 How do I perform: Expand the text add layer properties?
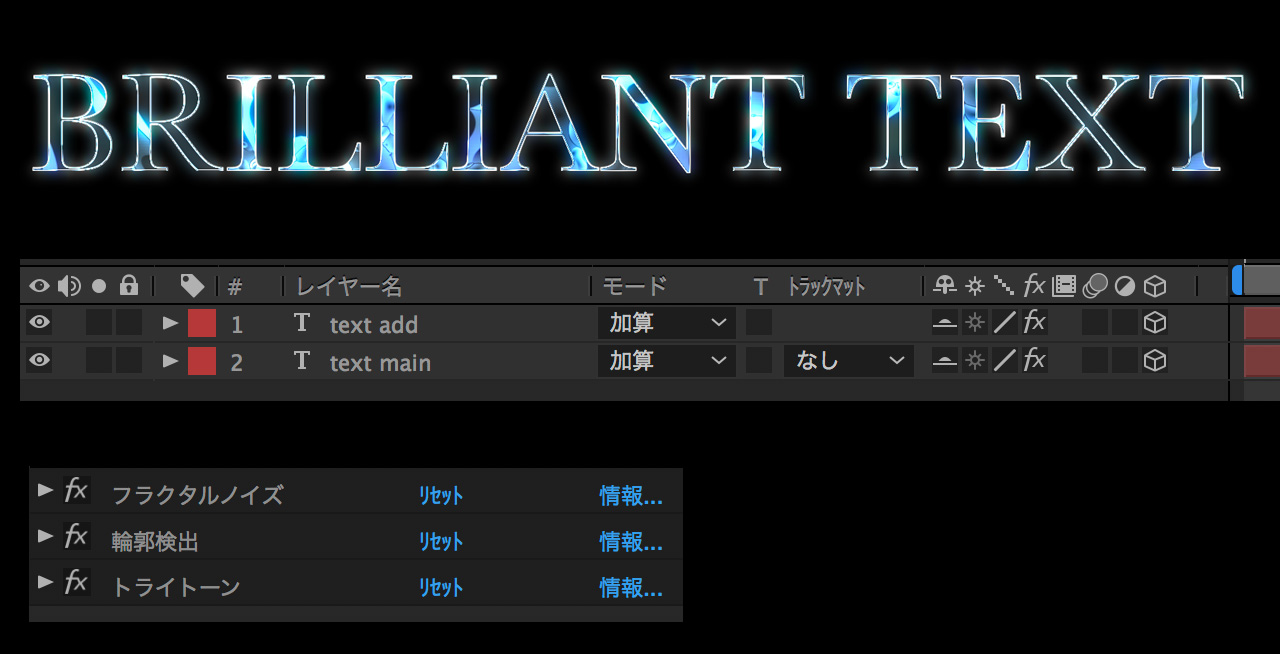point(170,323)
